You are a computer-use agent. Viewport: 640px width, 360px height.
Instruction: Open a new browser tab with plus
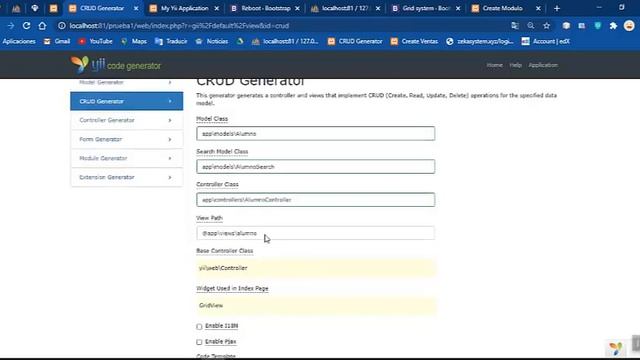[557, 8]
